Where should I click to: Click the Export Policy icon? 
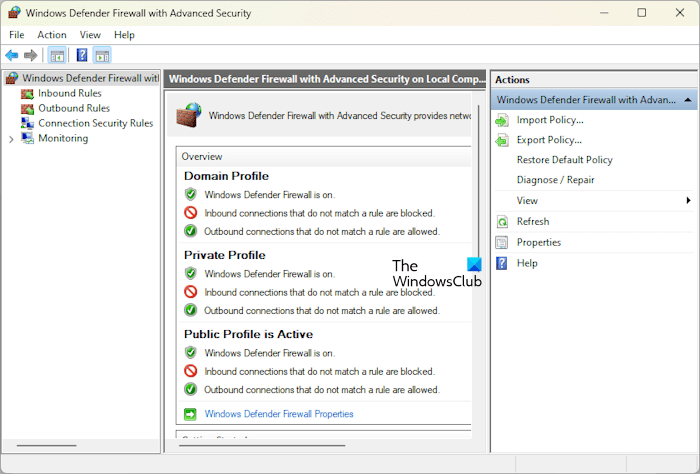[x=502, y=140]
